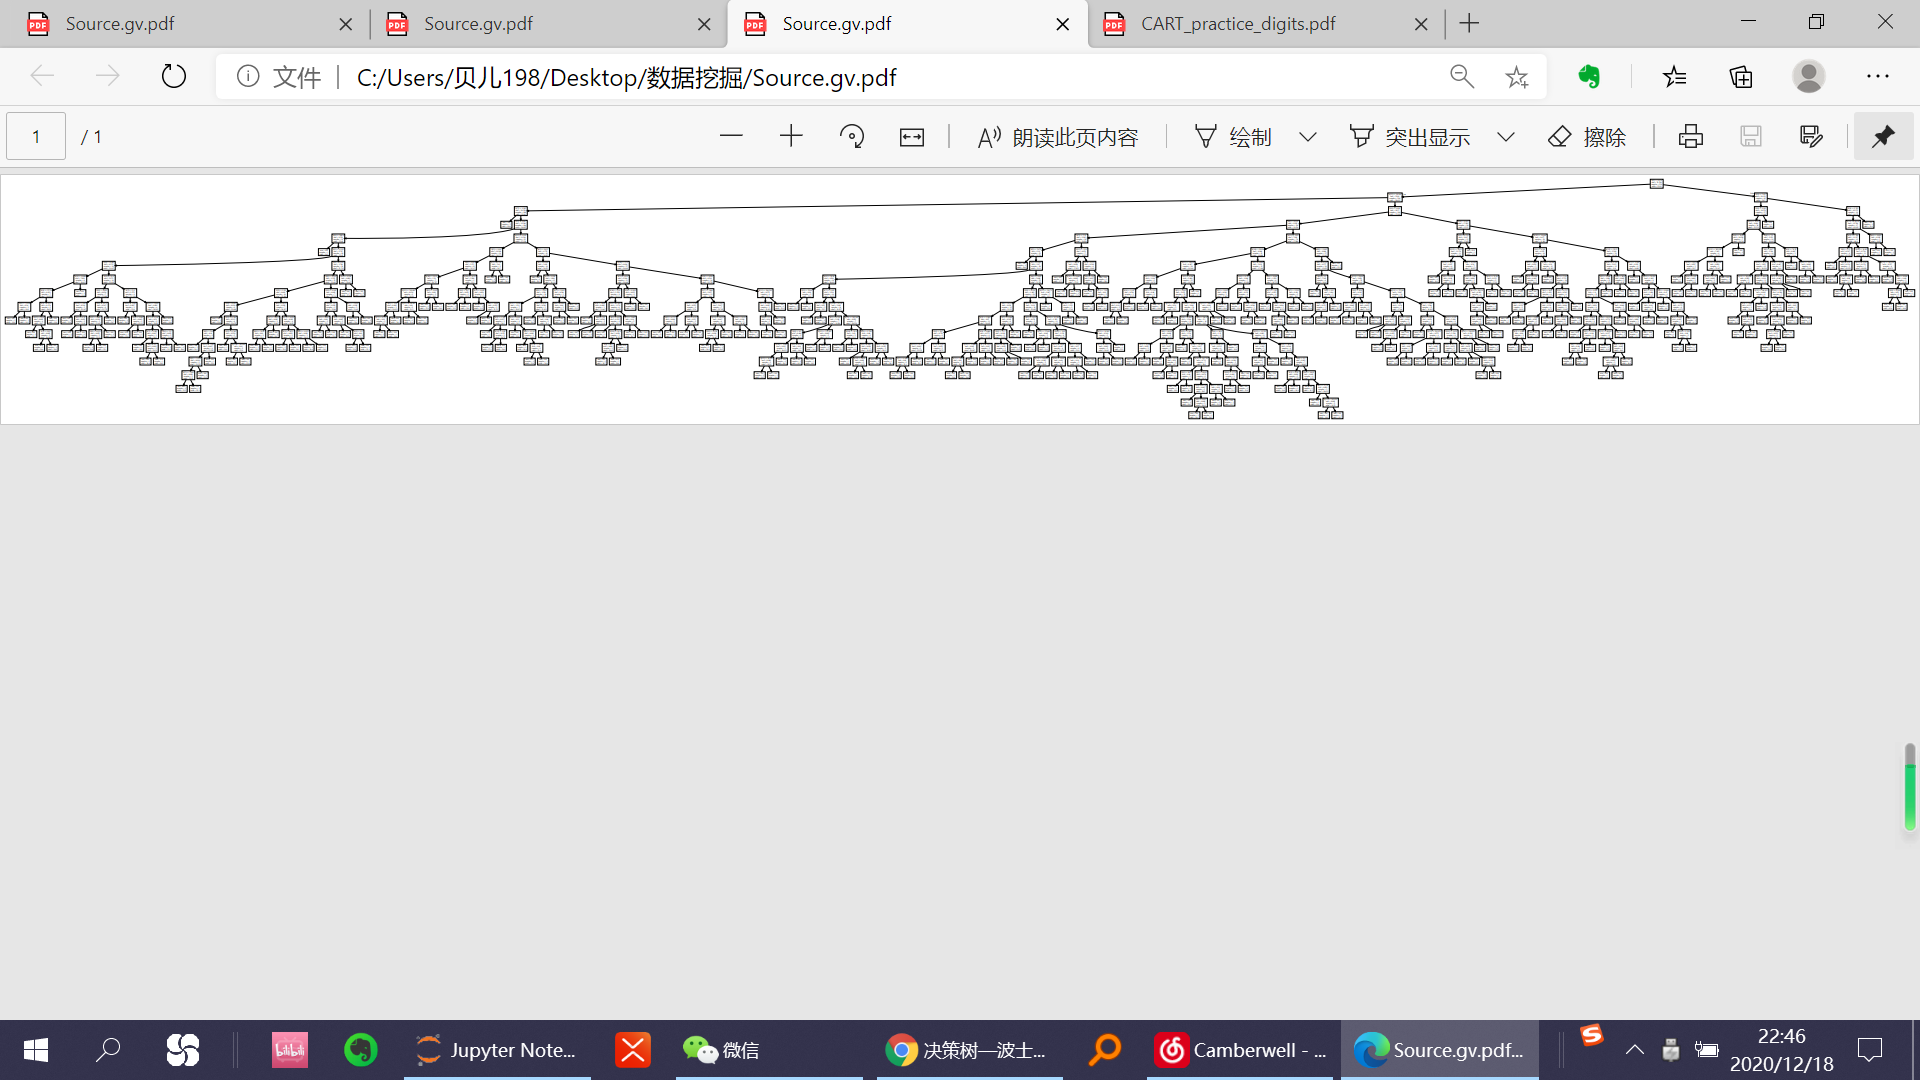Toggle the Erase (擦除) tool

coord(1587,137)
